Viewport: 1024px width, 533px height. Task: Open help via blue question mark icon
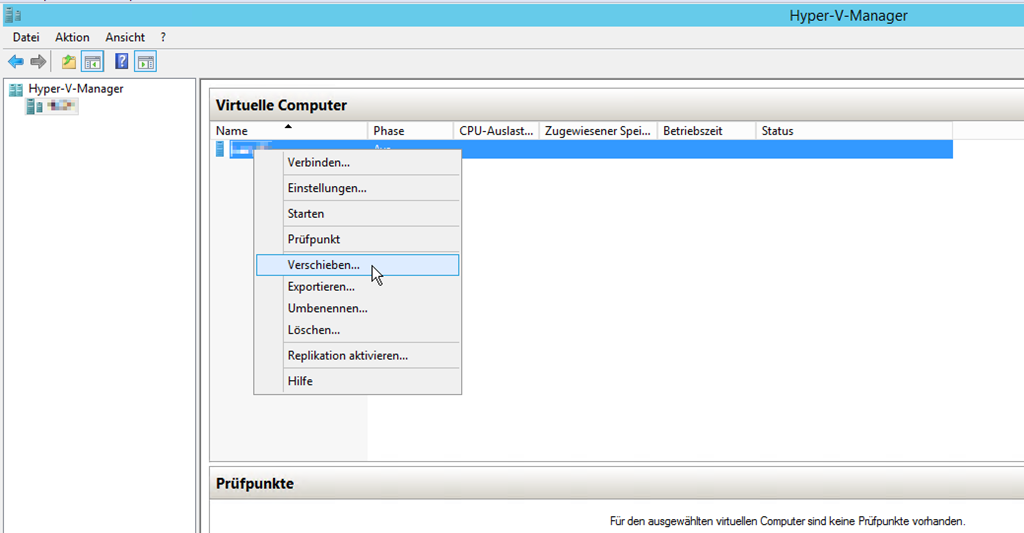click(x=122, y=62)
